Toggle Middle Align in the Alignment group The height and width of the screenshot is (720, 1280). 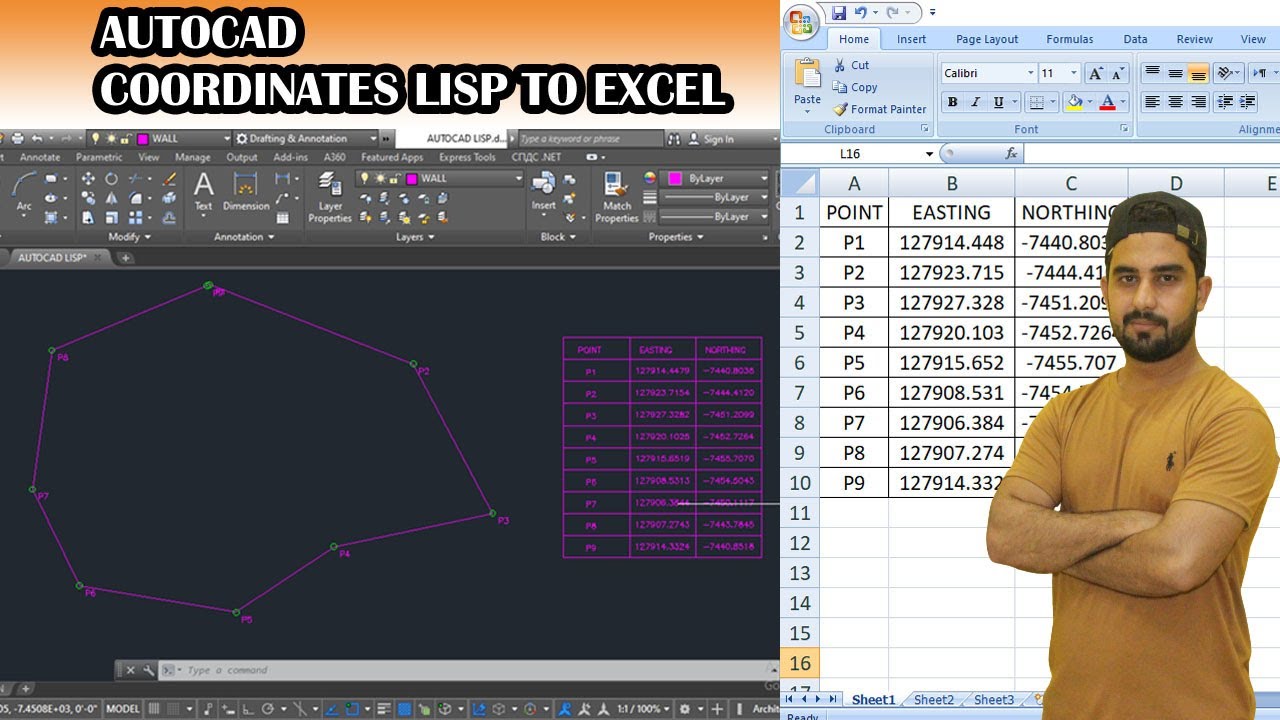[1175, 73]
